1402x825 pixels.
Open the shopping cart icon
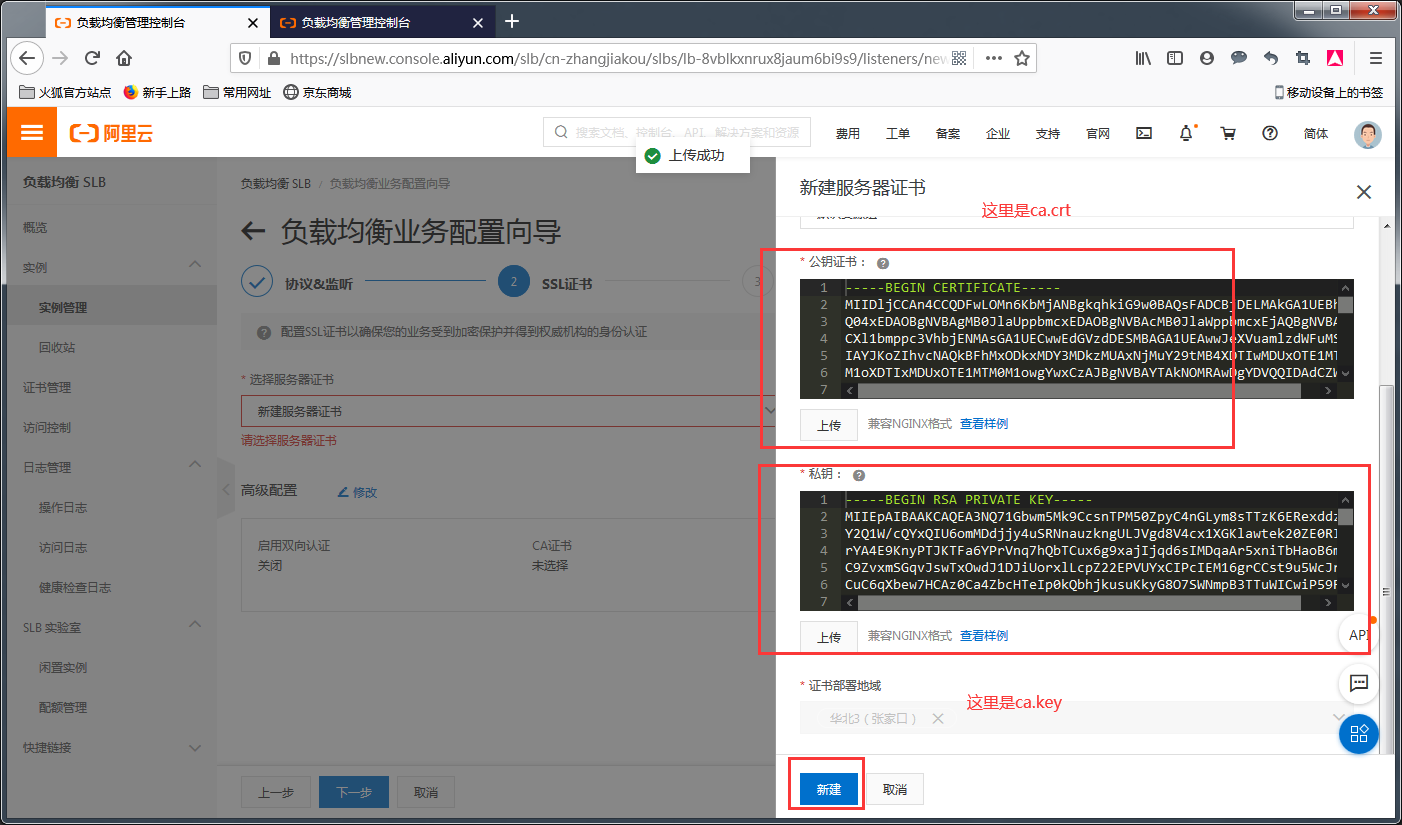point(1228,132)
